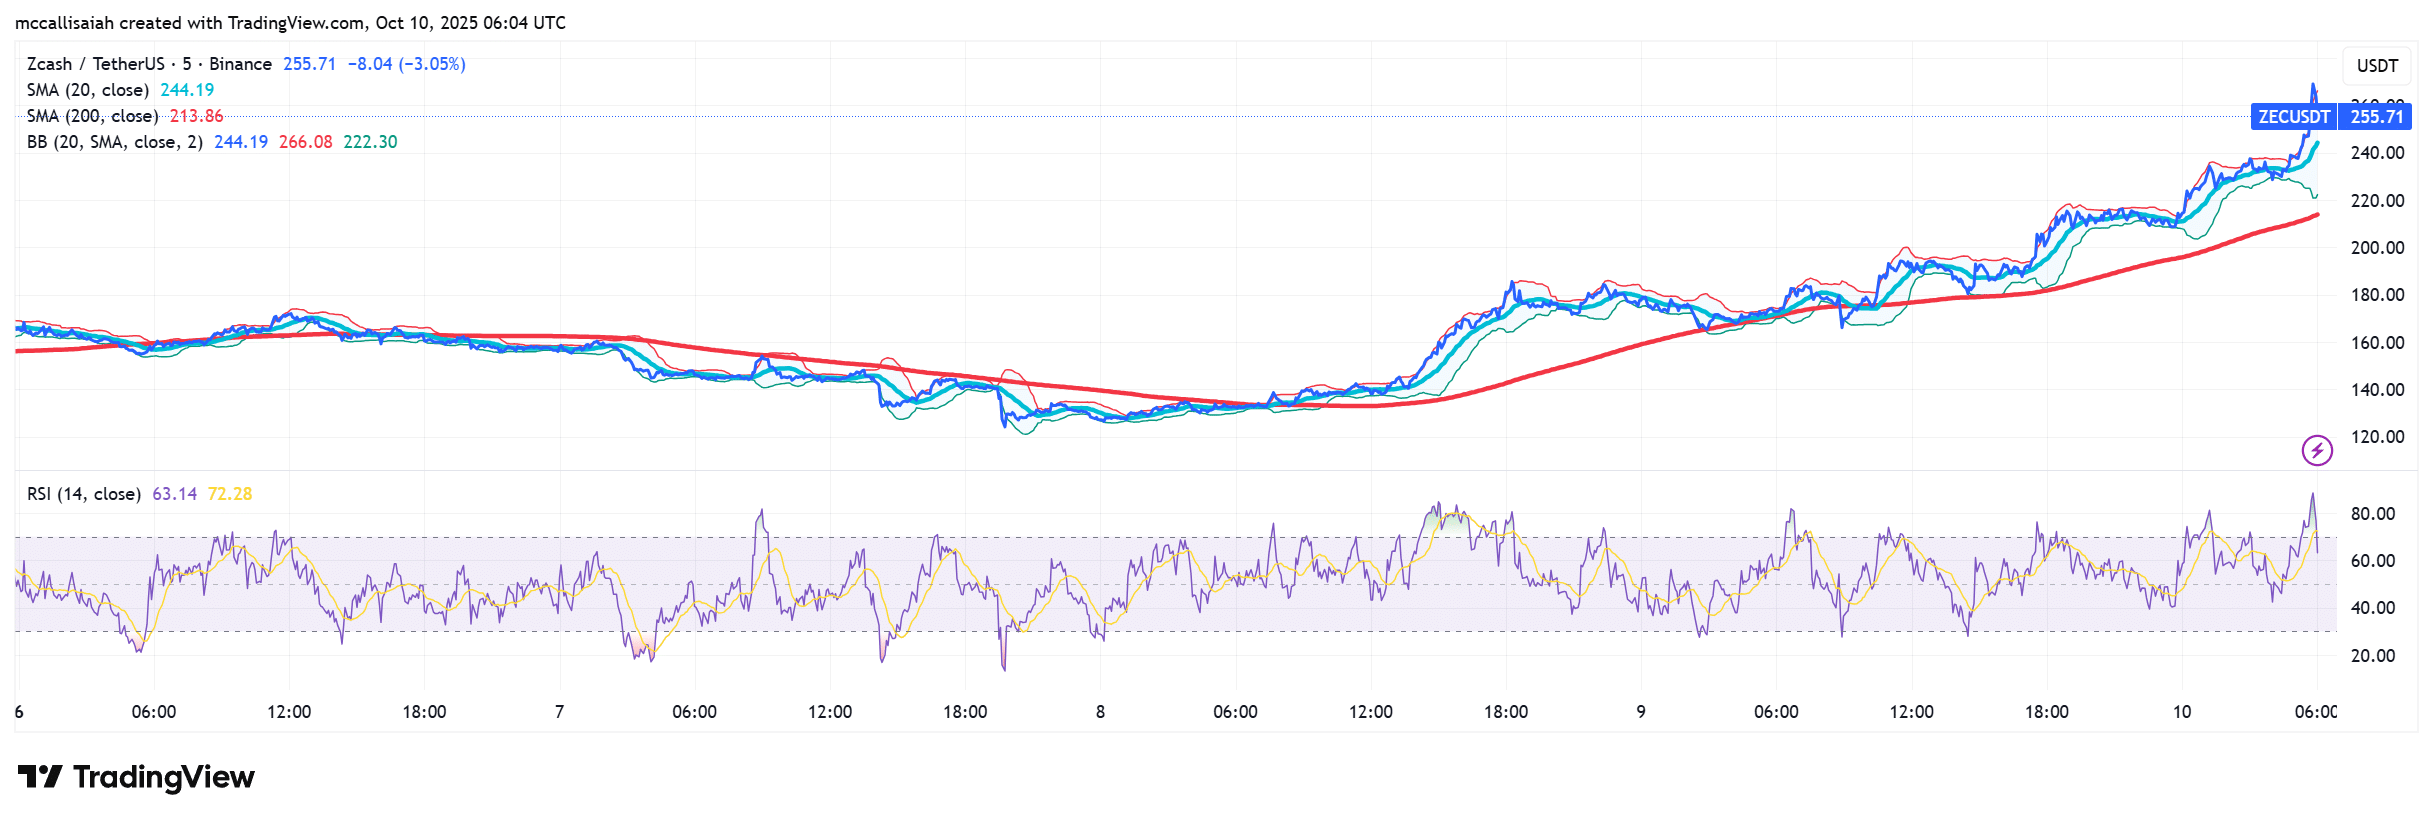Click the 255.71 current price label on axis
2433x822 pixels.
coord(2376,117)
